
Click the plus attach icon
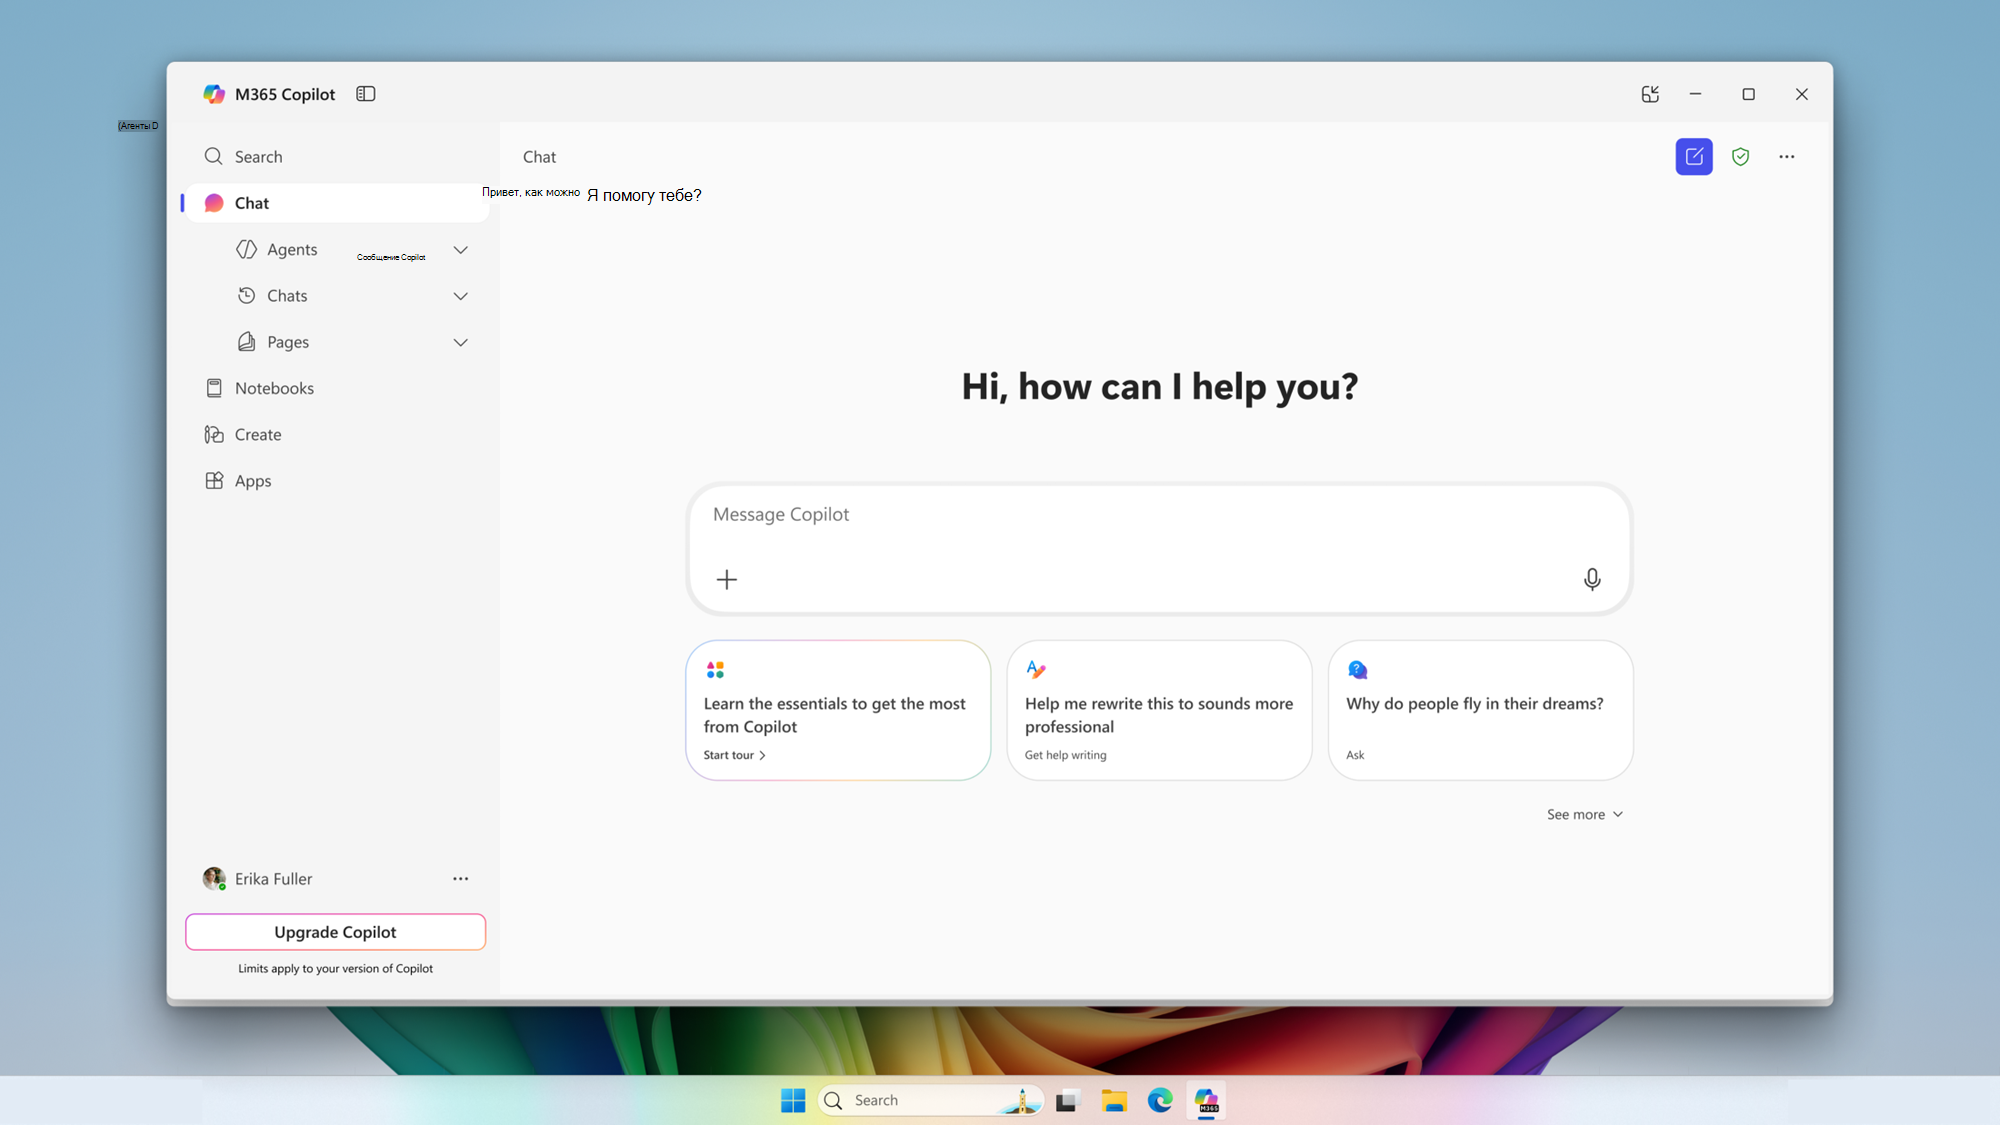tap(727, 579)
